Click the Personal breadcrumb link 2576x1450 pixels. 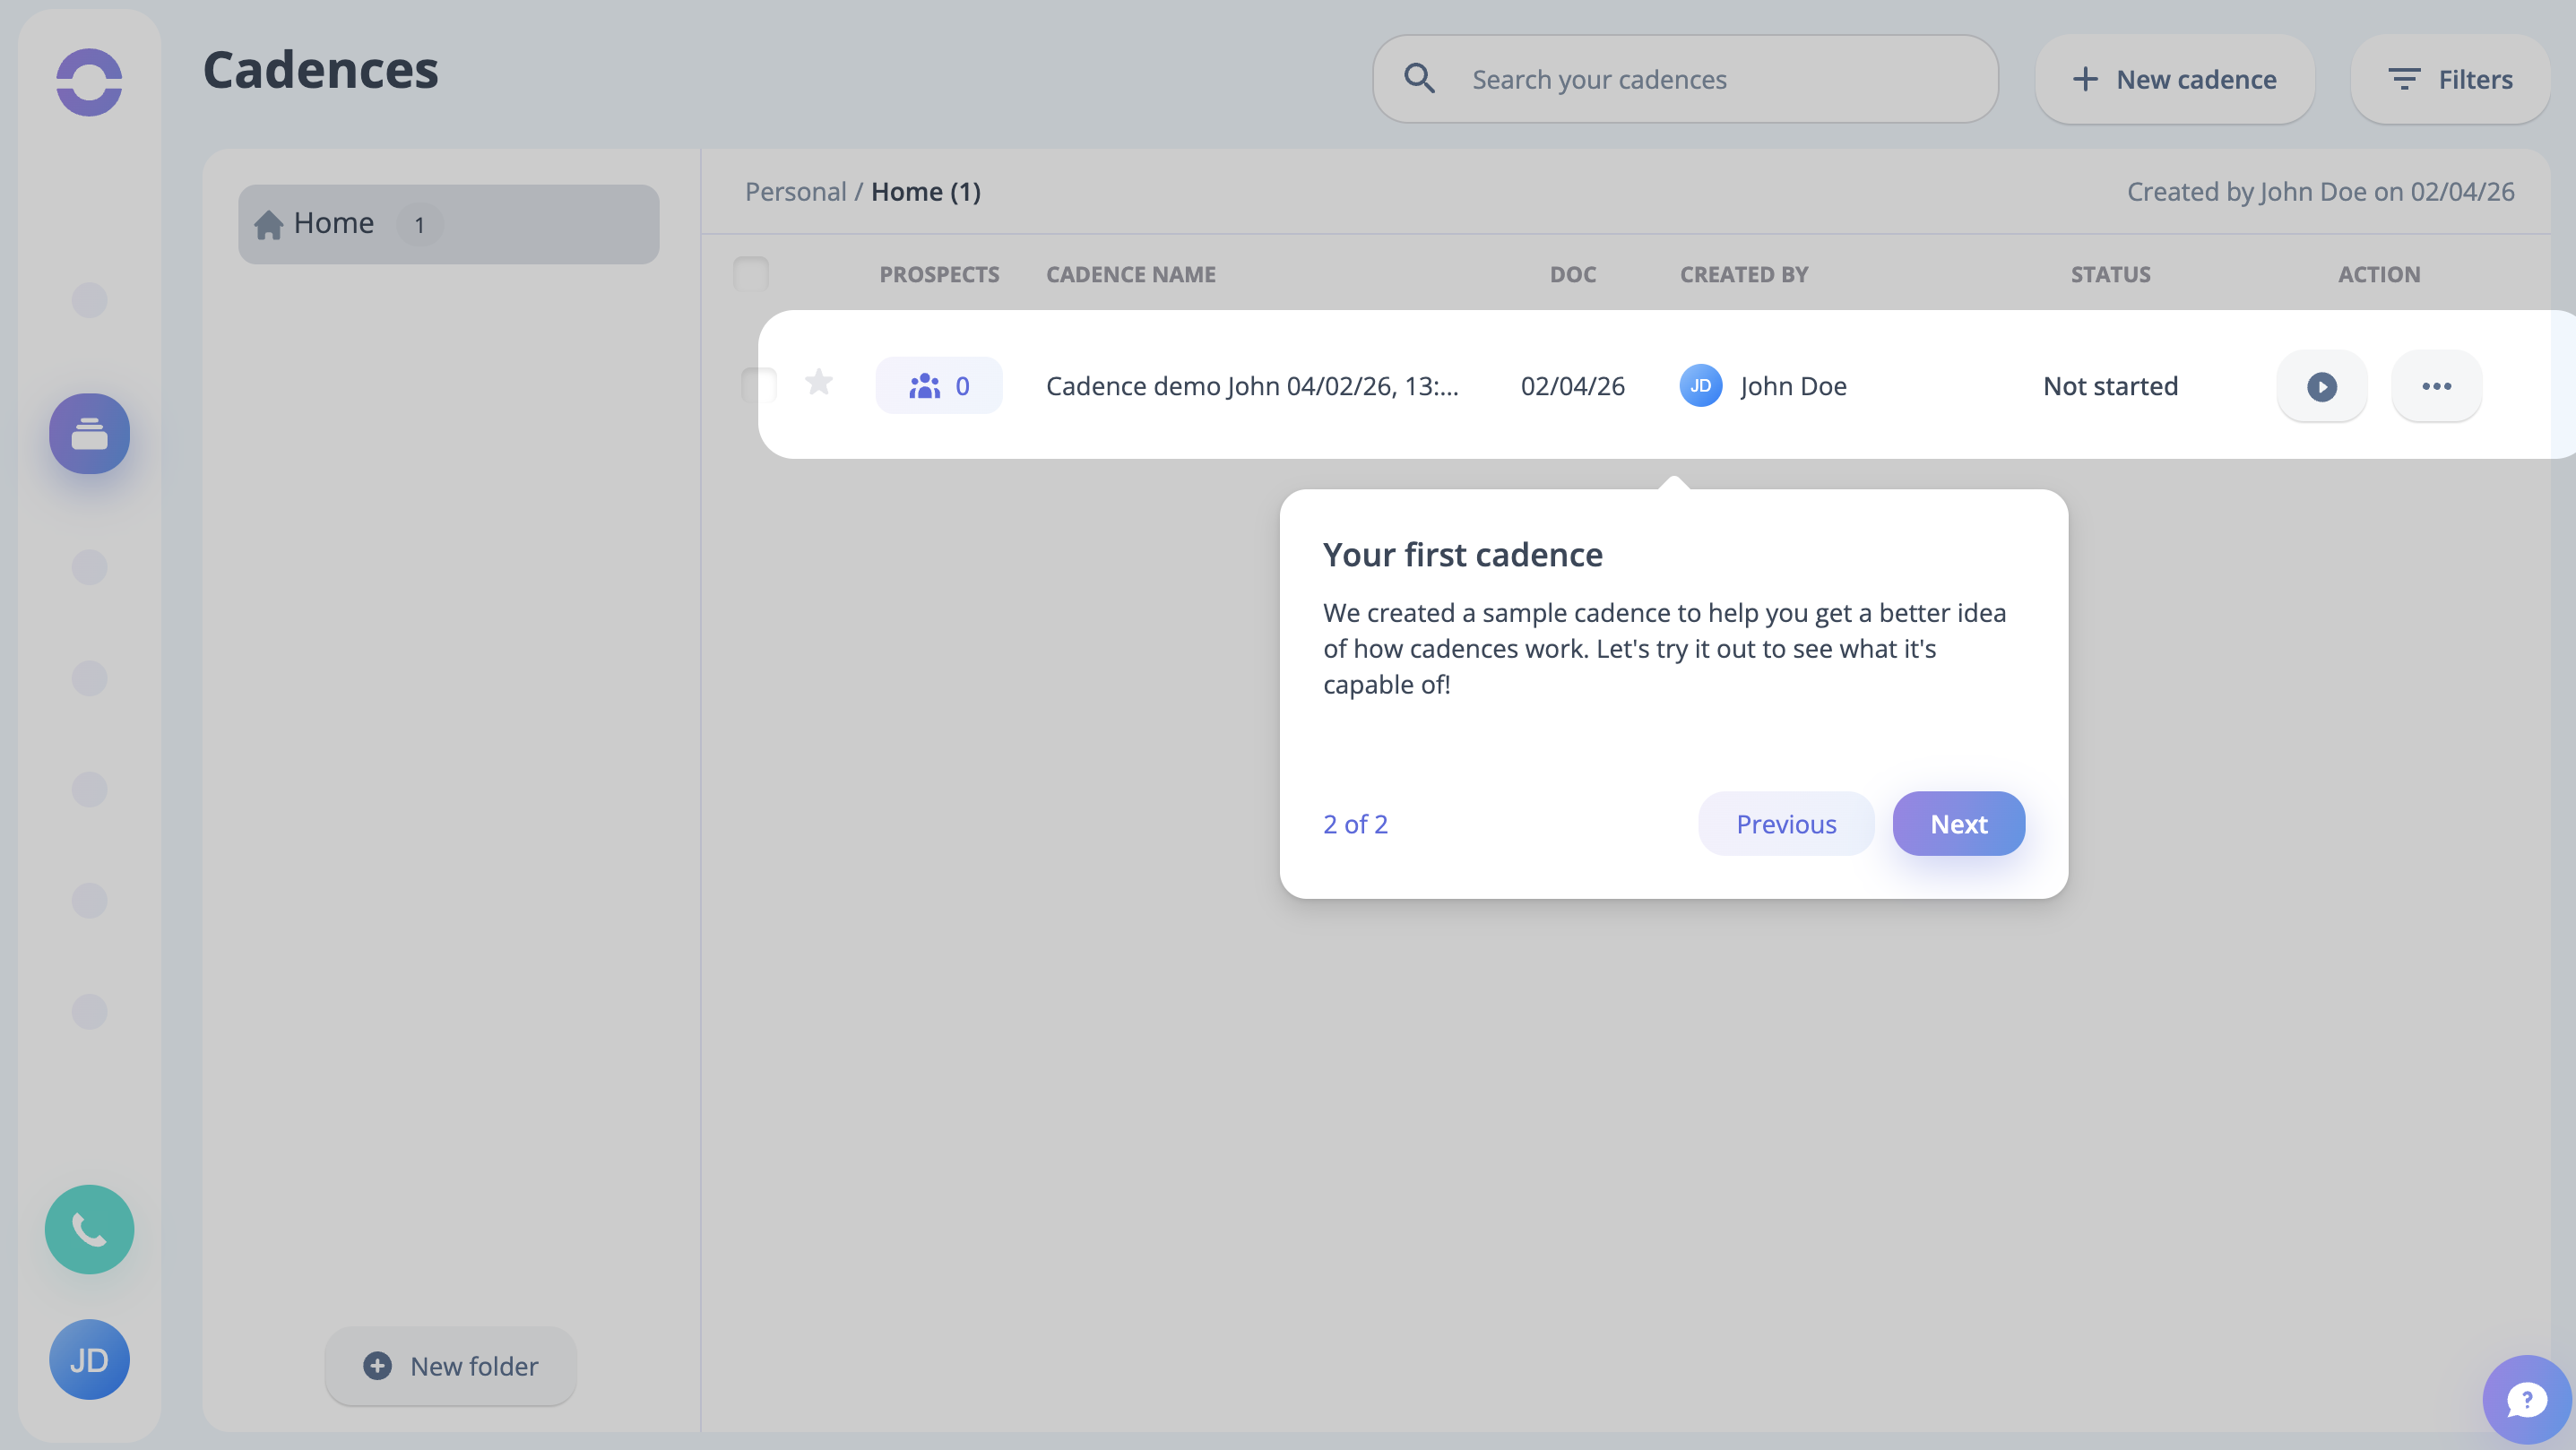[795, 191]
